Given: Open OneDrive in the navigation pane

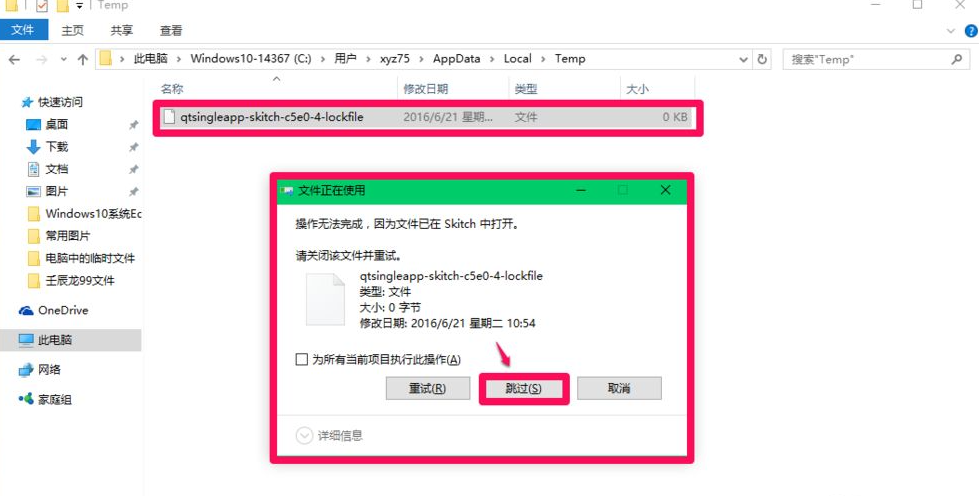Looking at the screenshot, I should pyautogui.click(x=62, y=310).
